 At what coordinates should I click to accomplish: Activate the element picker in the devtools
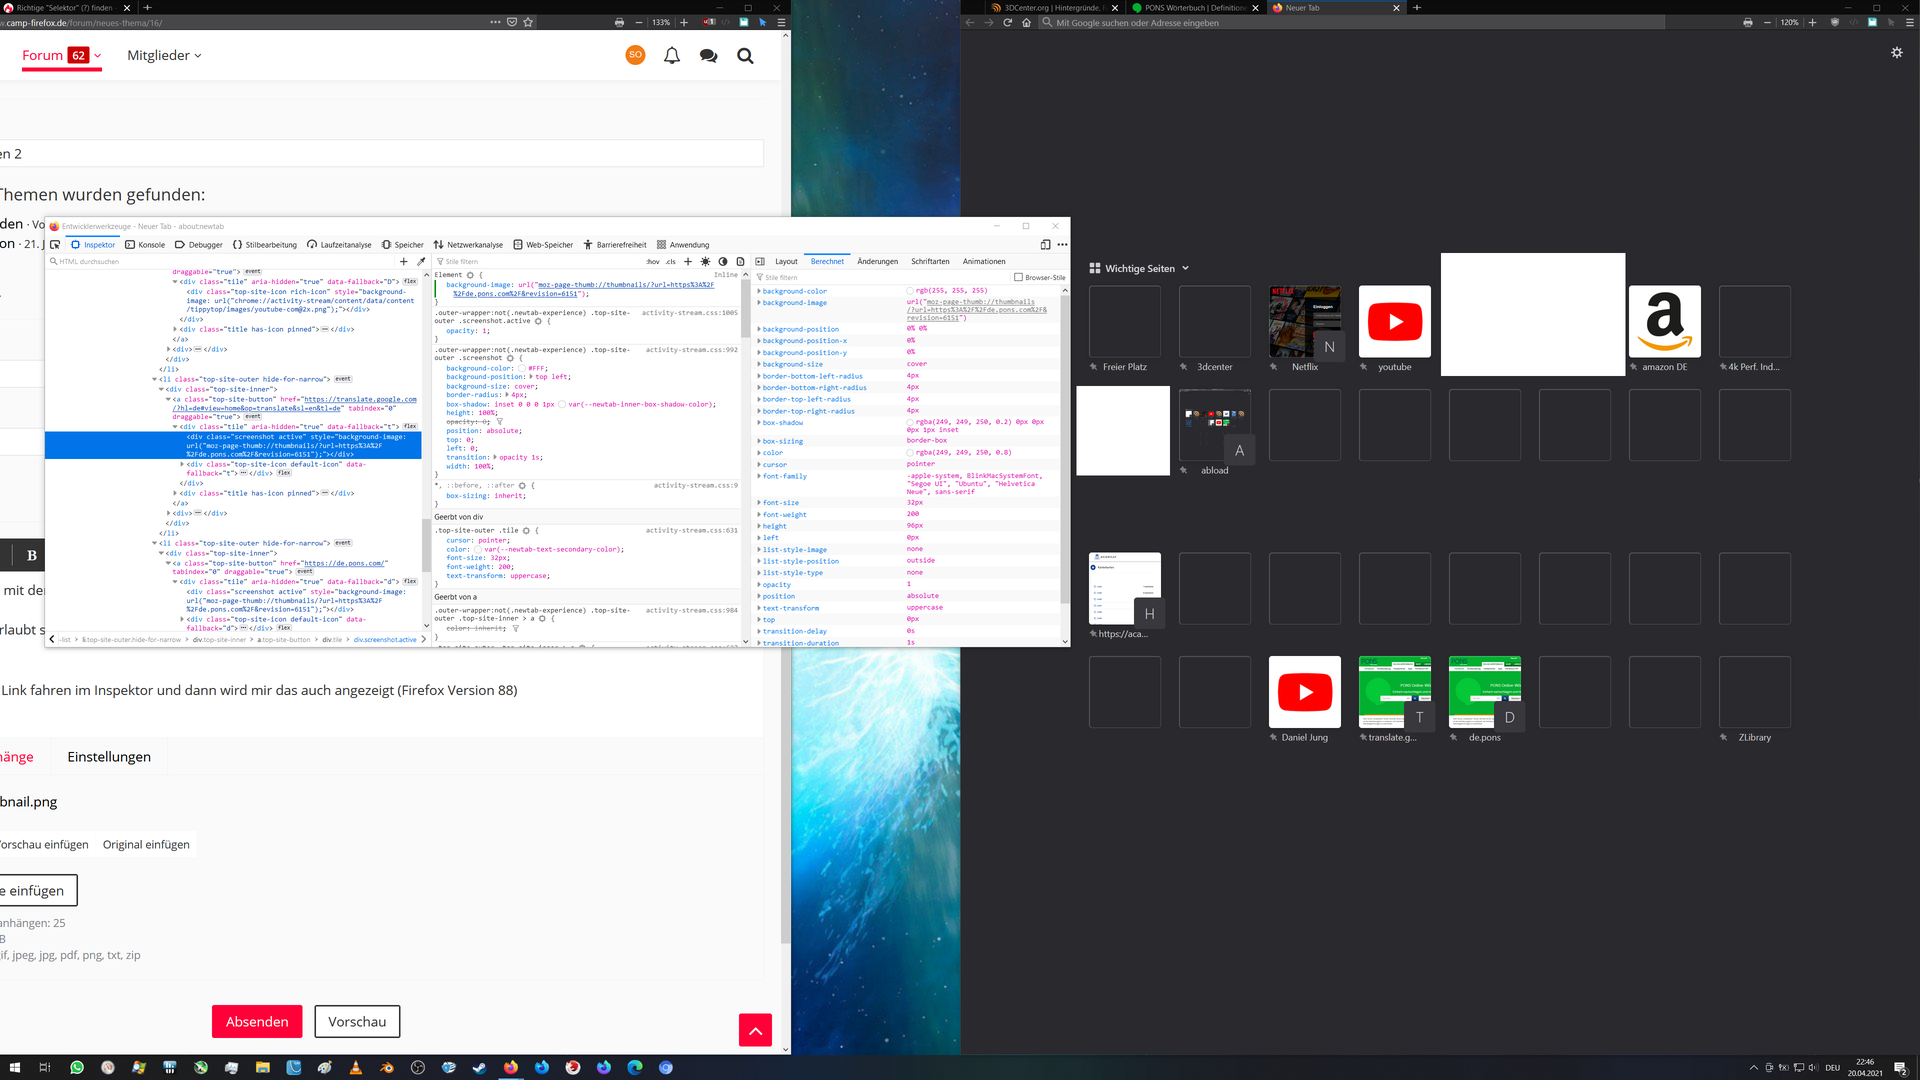click(55, 244)
